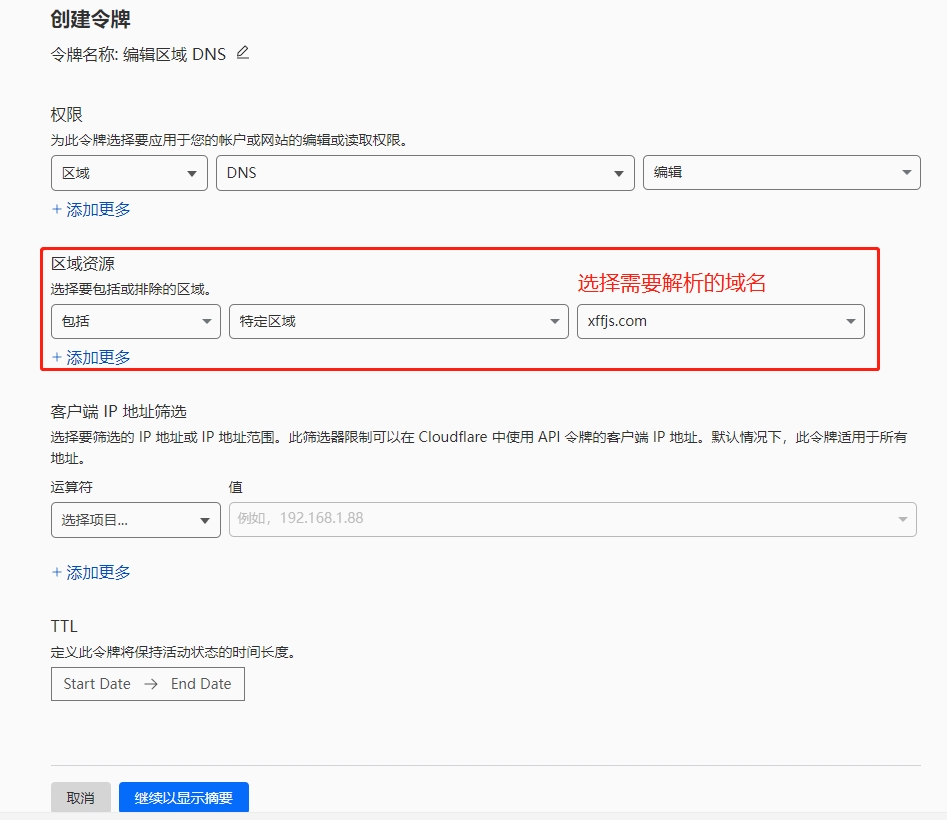Click the arrow between Start and End Date
Image resolution: width=947 pixels, height=820 pixels.
(150, 684)
